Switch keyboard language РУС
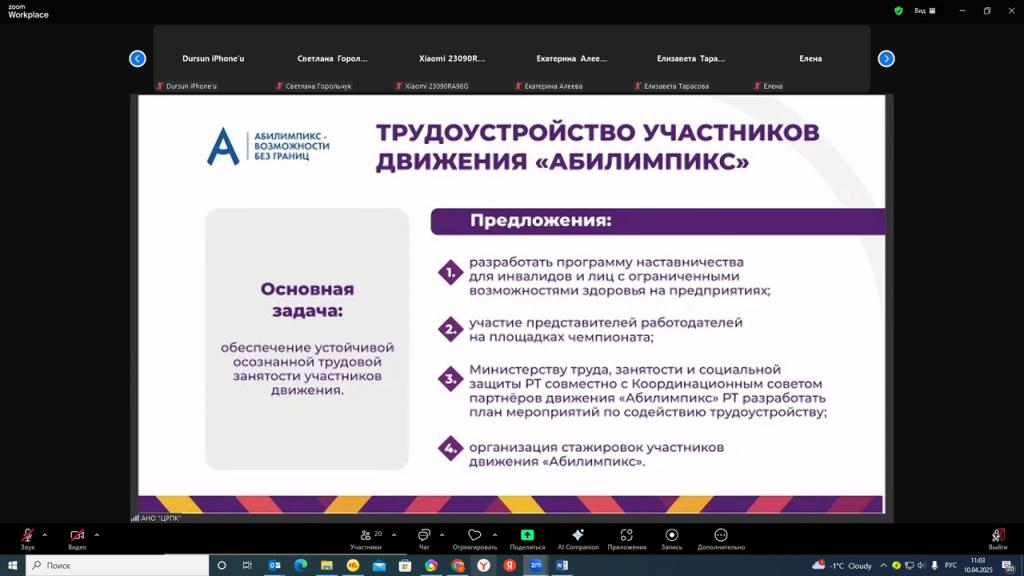Viewport: 1024px width, 576px height. tap(951, 566)
